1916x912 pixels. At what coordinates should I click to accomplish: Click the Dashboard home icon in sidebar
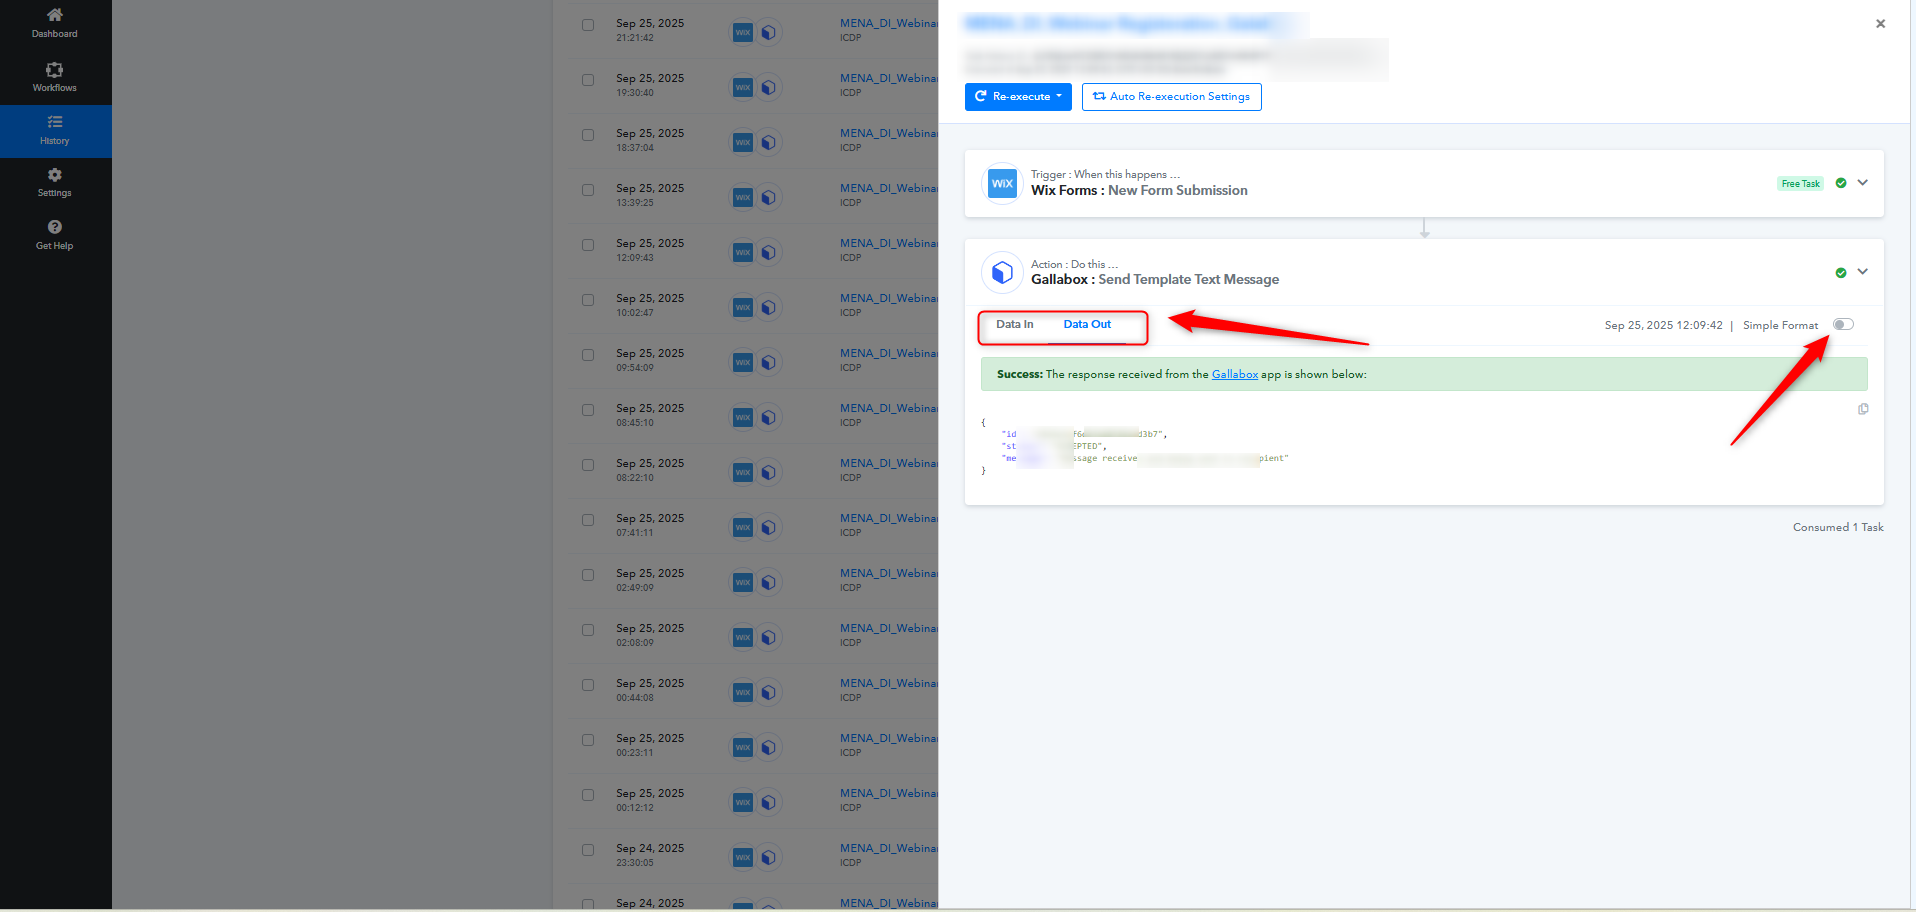coord(54,16)
